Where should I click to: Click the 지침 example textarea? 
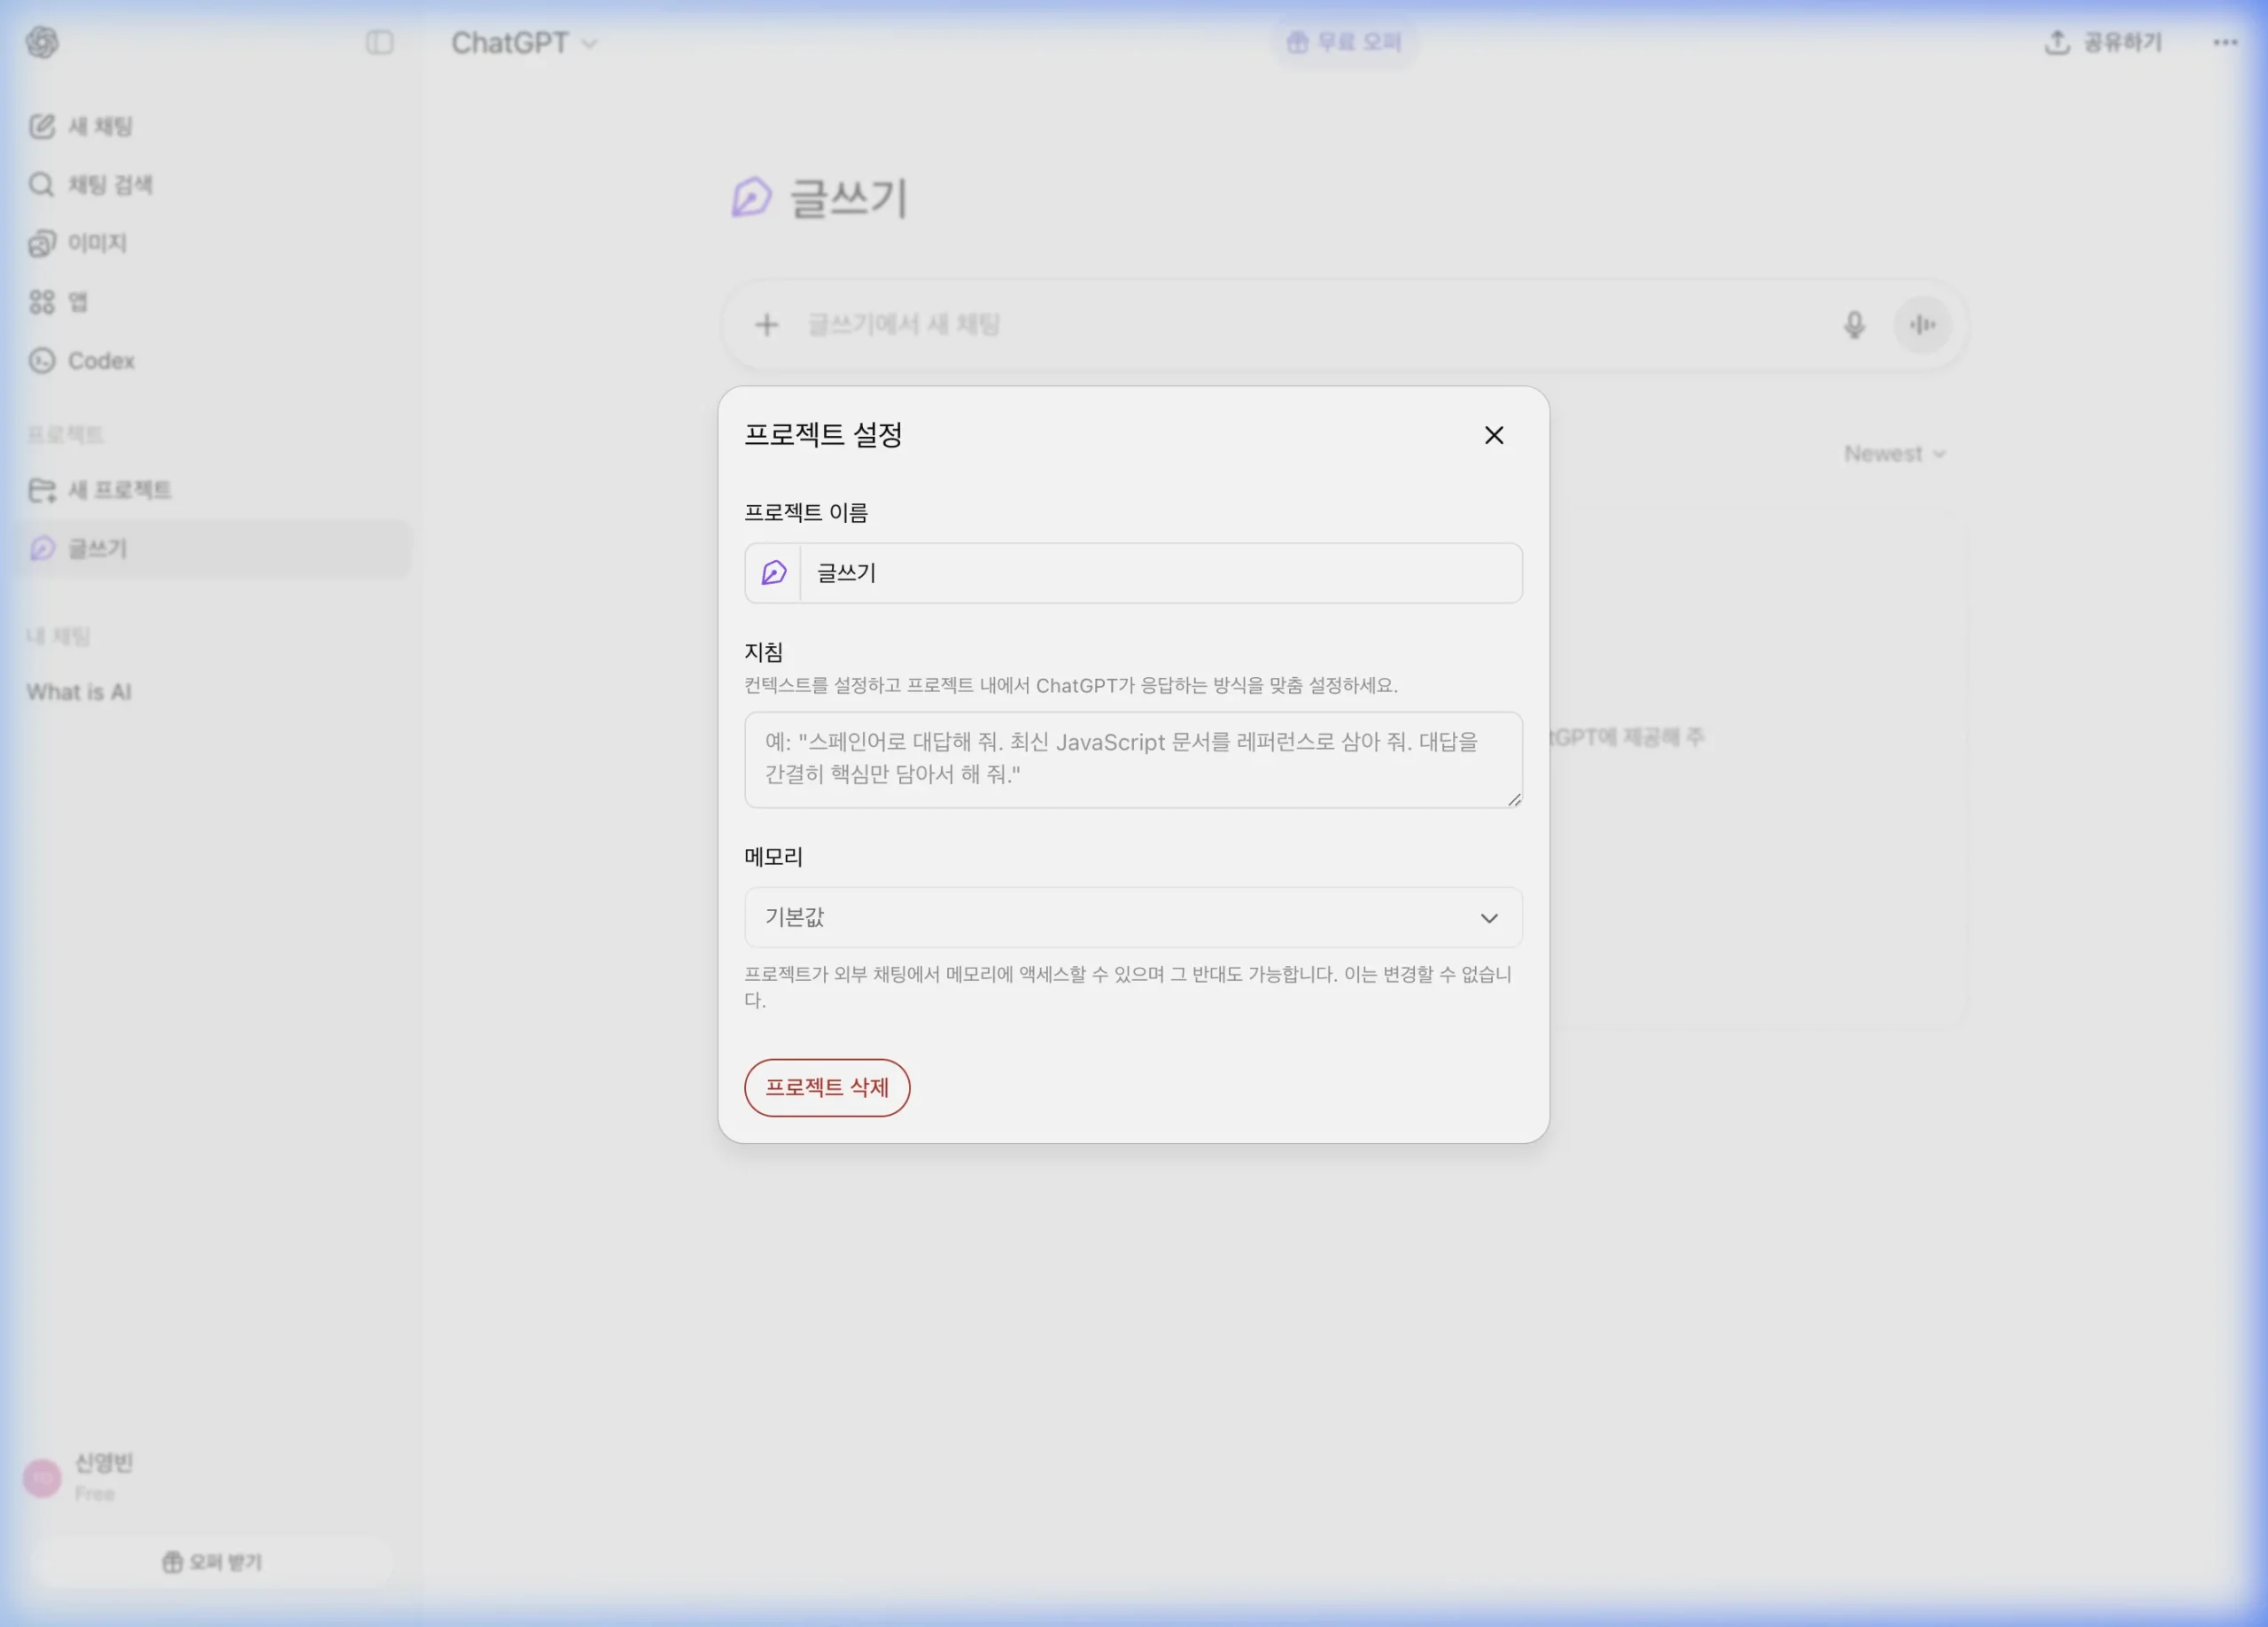[1132, 760]
